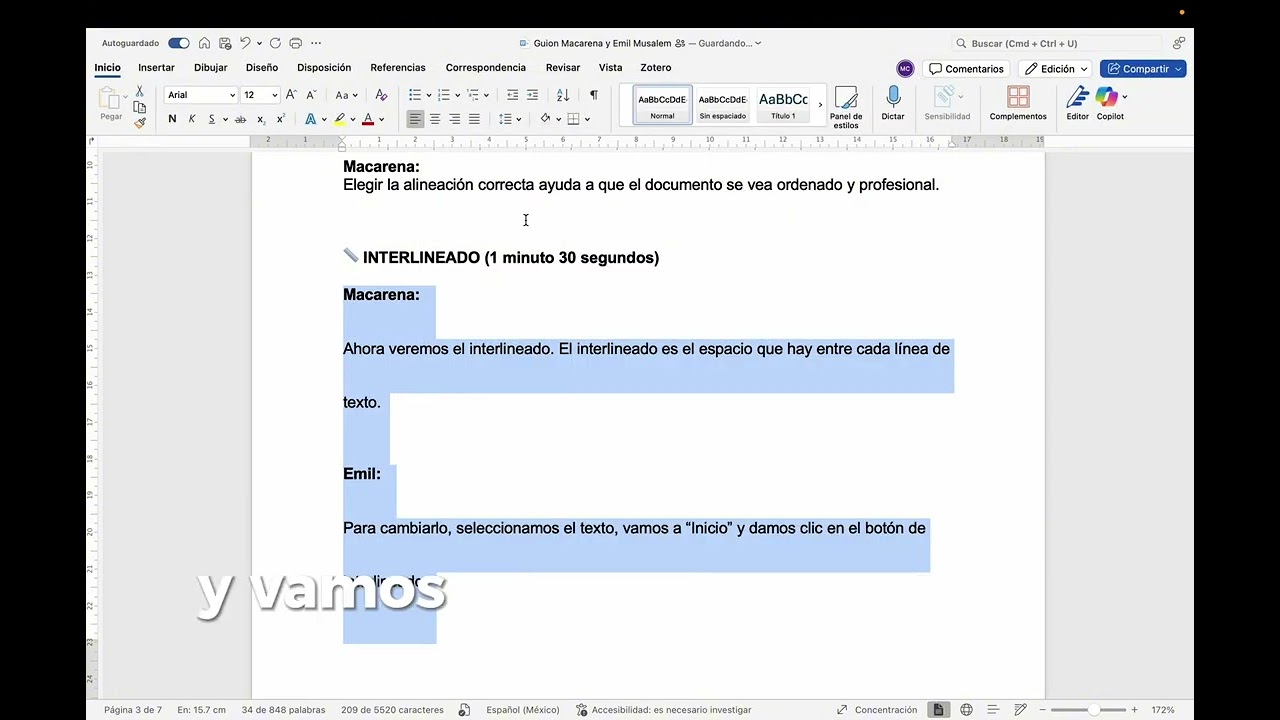The image size is (1280, 720).
Task: Decrease font size with the smaller A
Action: pyautogui.click(x=311, y=95)
